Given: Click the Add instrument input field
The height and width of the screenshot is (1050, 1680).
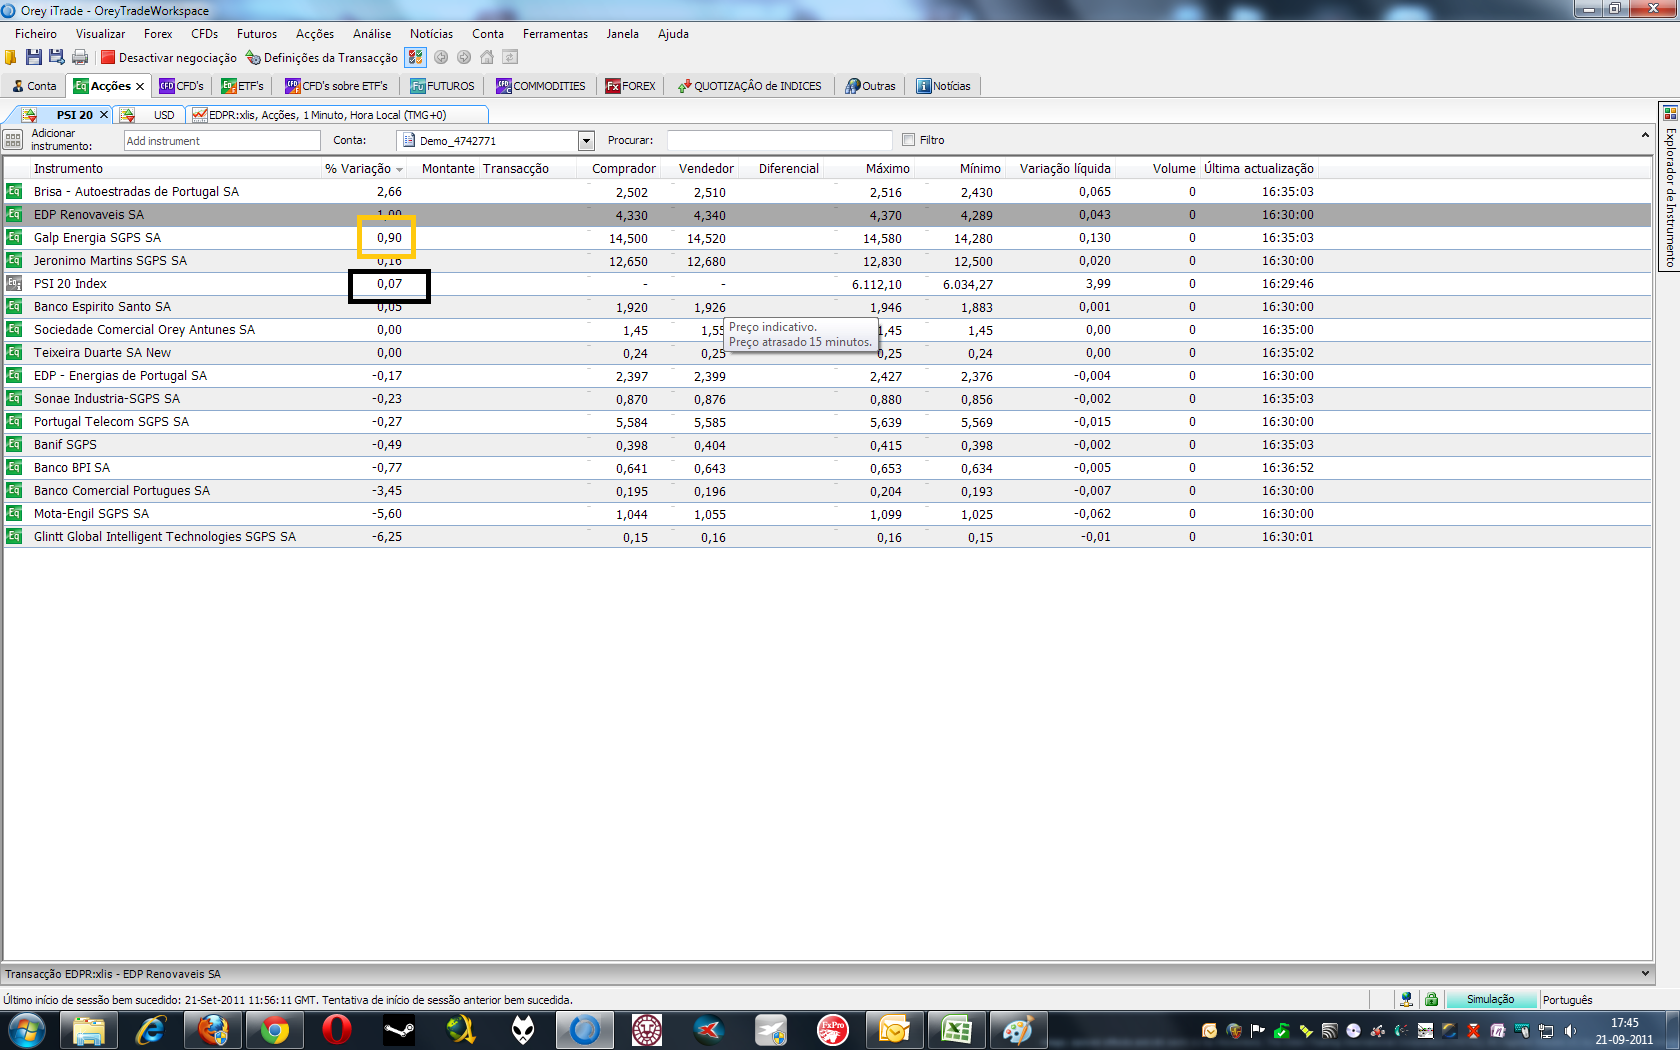Looking at the screenshot, I should [222, 141].
